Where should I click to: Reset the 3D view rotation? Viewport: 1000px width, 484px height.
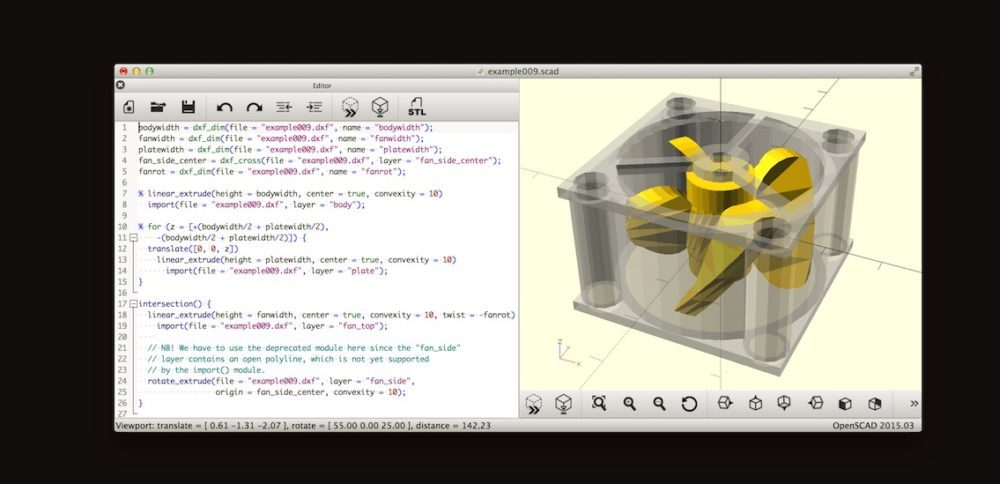click(x=689, y=403)
